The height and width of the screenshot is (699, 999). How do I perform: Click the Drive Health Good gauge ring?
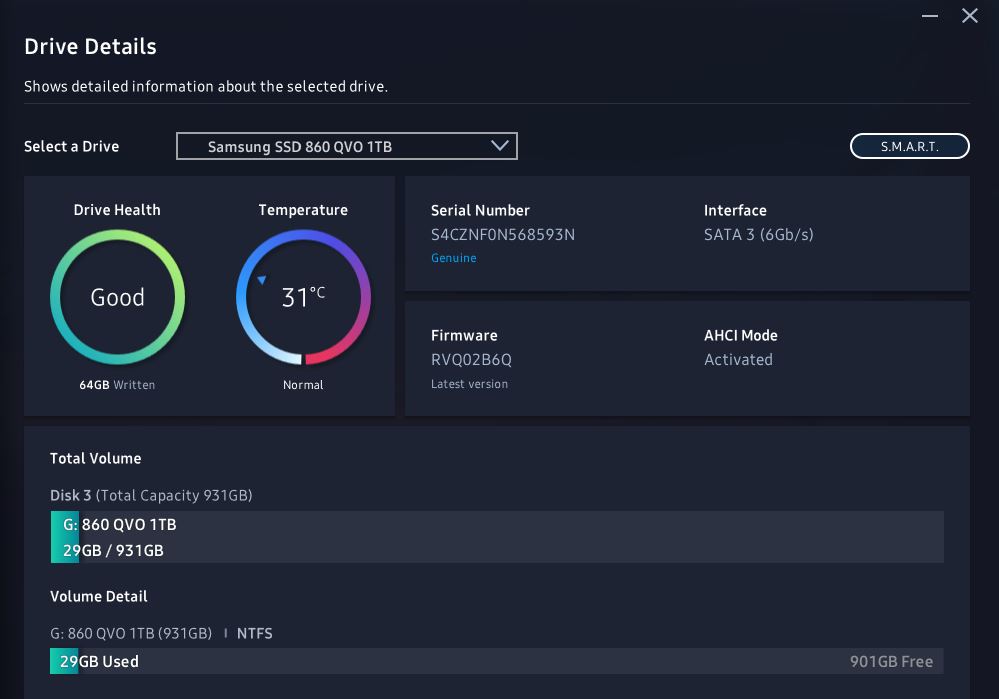(x=117, y=297)
